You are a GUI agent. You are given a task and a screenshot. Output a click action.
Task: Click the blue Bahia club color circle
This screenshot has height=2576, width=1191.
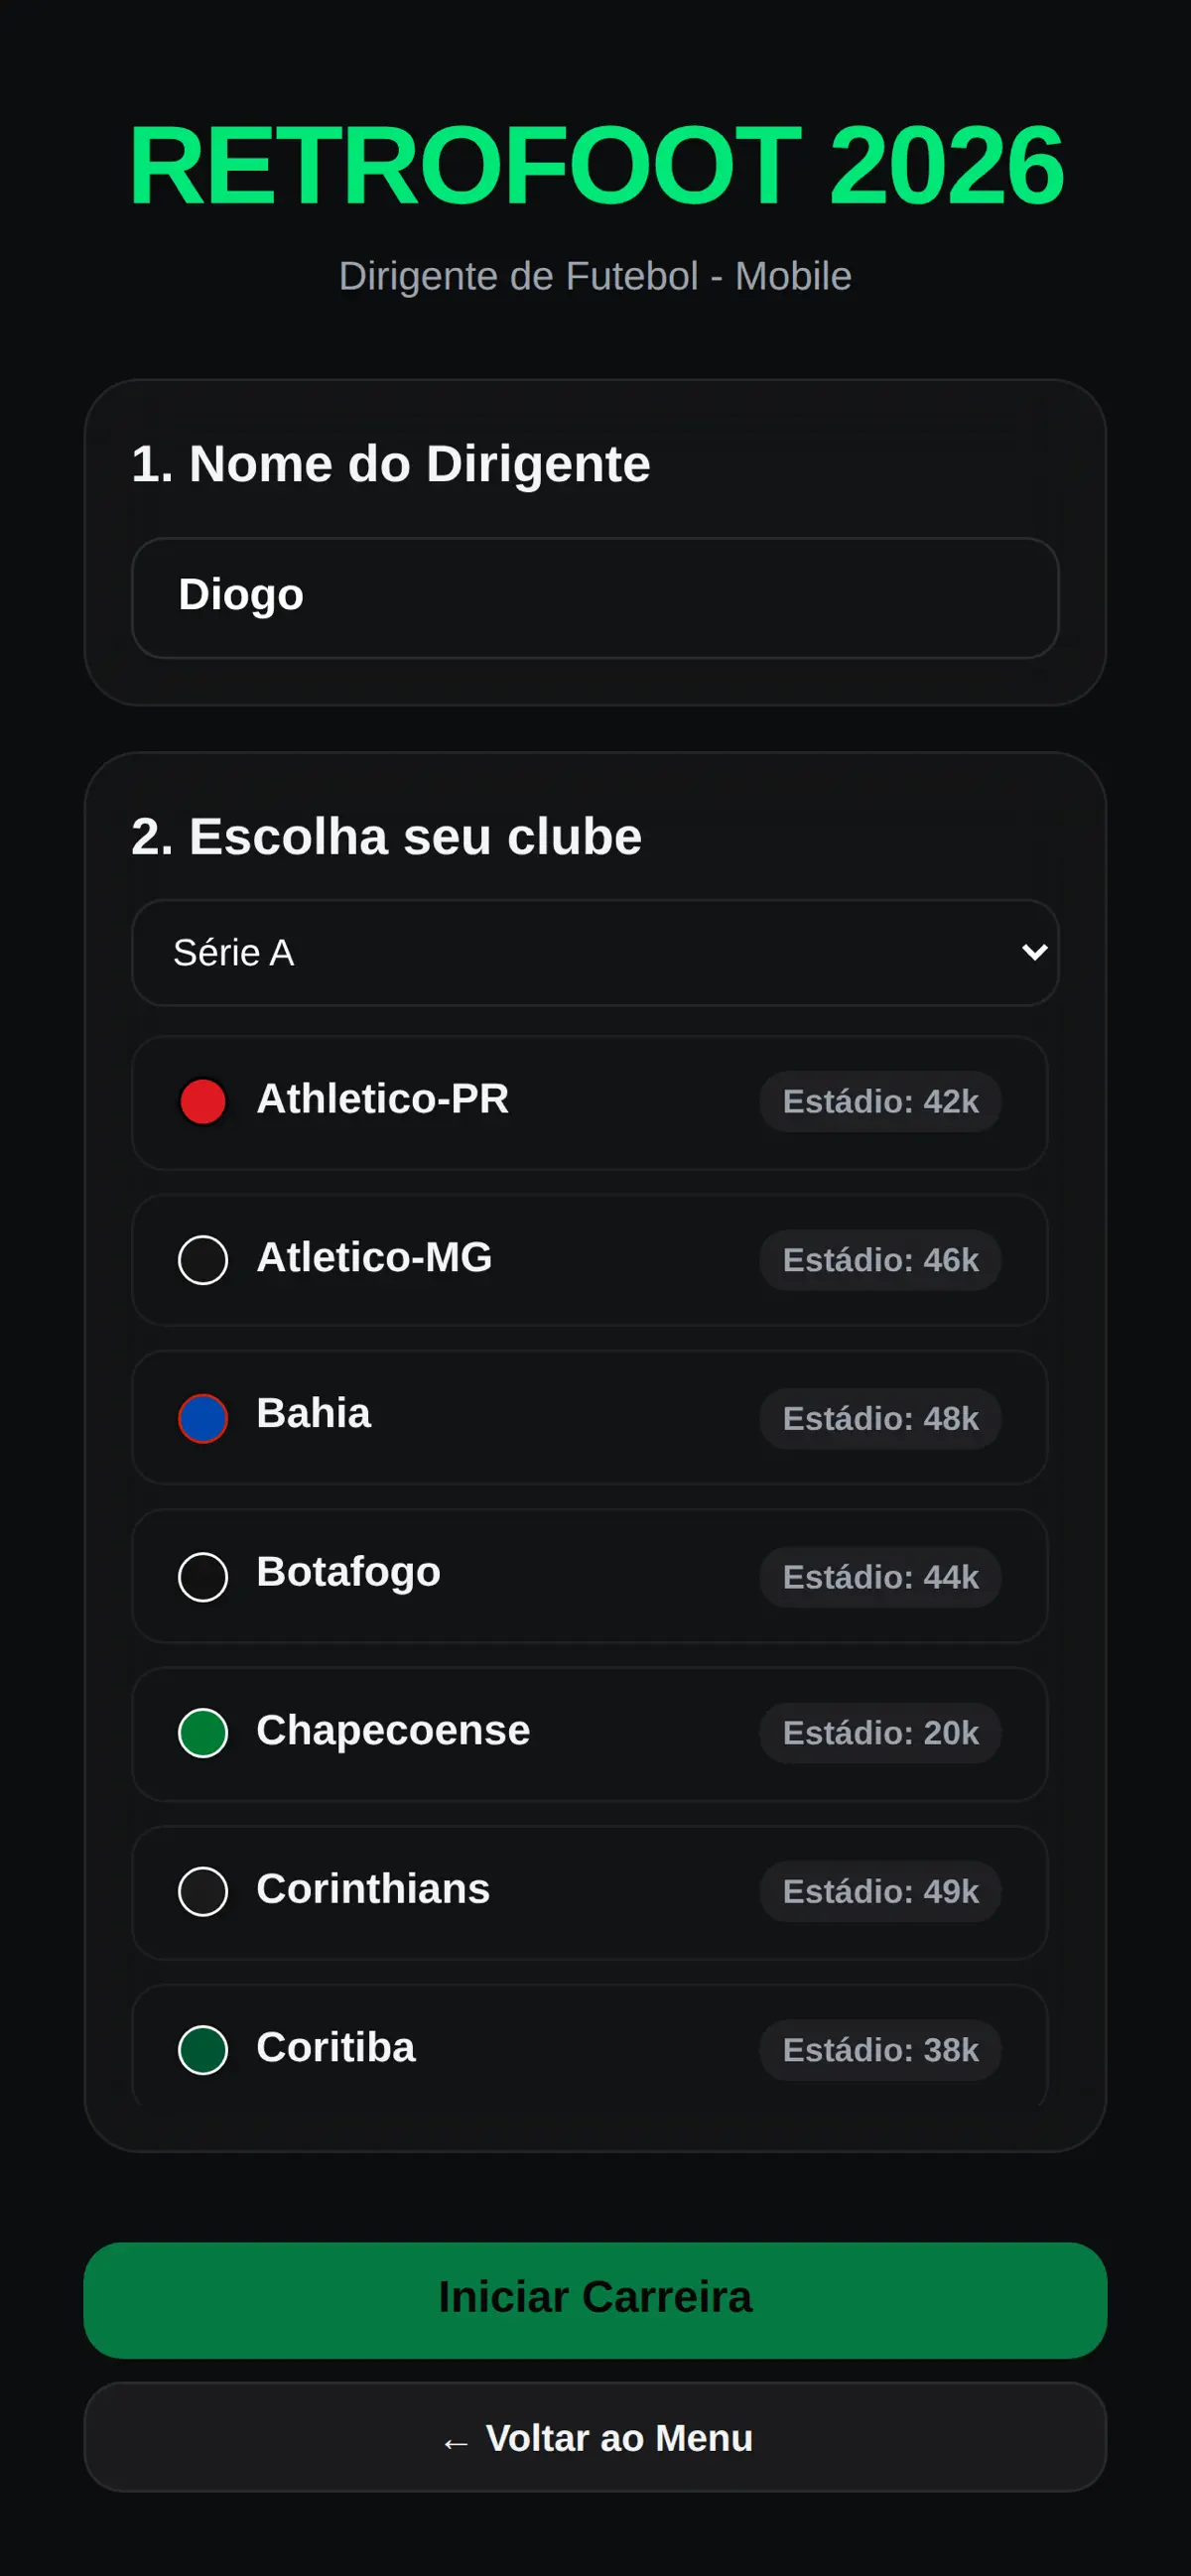[203, 1418]
